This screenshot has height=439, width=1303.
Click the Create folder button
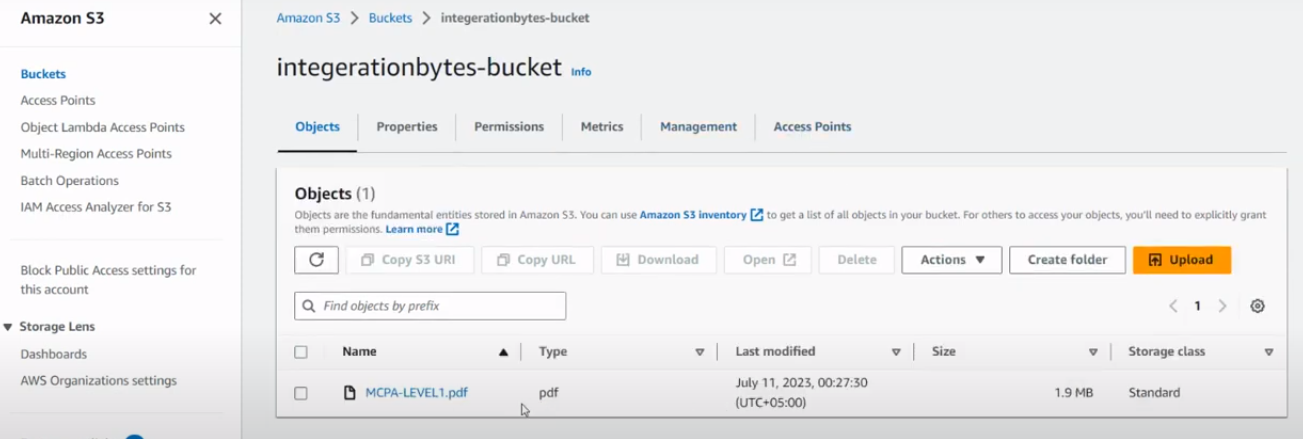(1067, 260)
